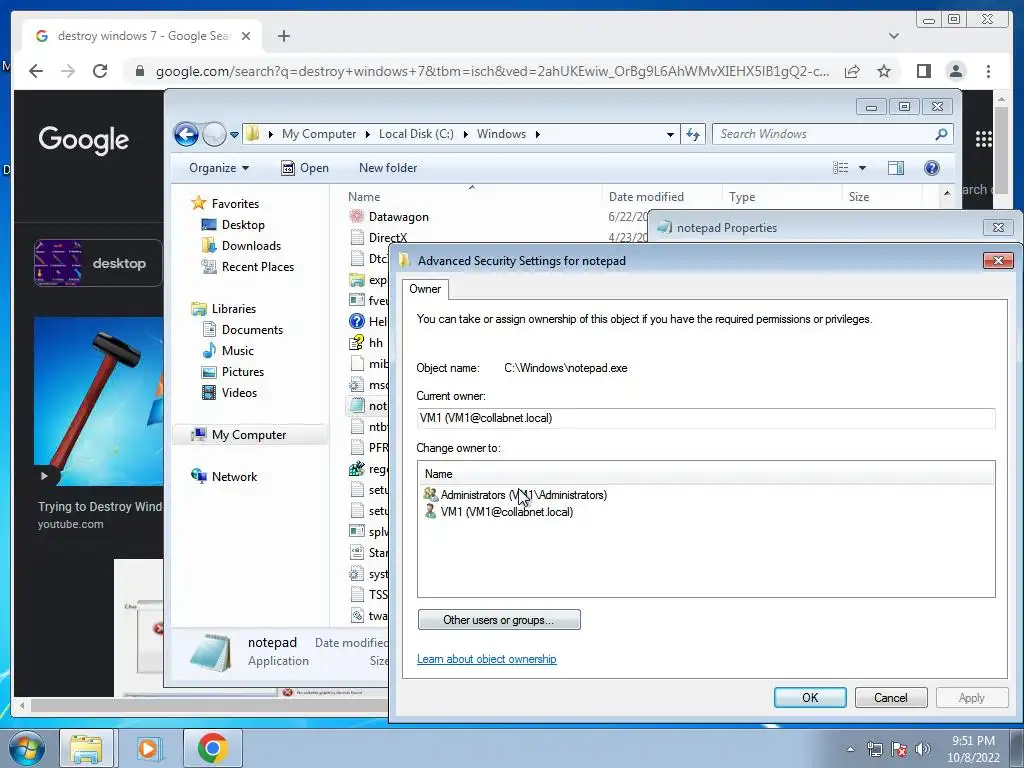This screenshot has width=1024, height=768.
Task: Sort by Type column header
Action: (x=742, y=197)
